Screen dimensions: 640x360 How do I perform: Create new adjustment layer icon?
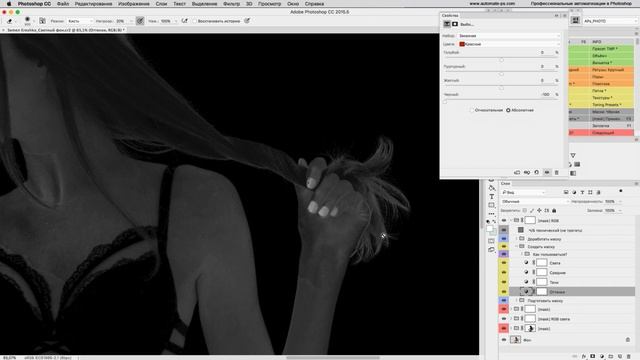[x=602, y=356]
